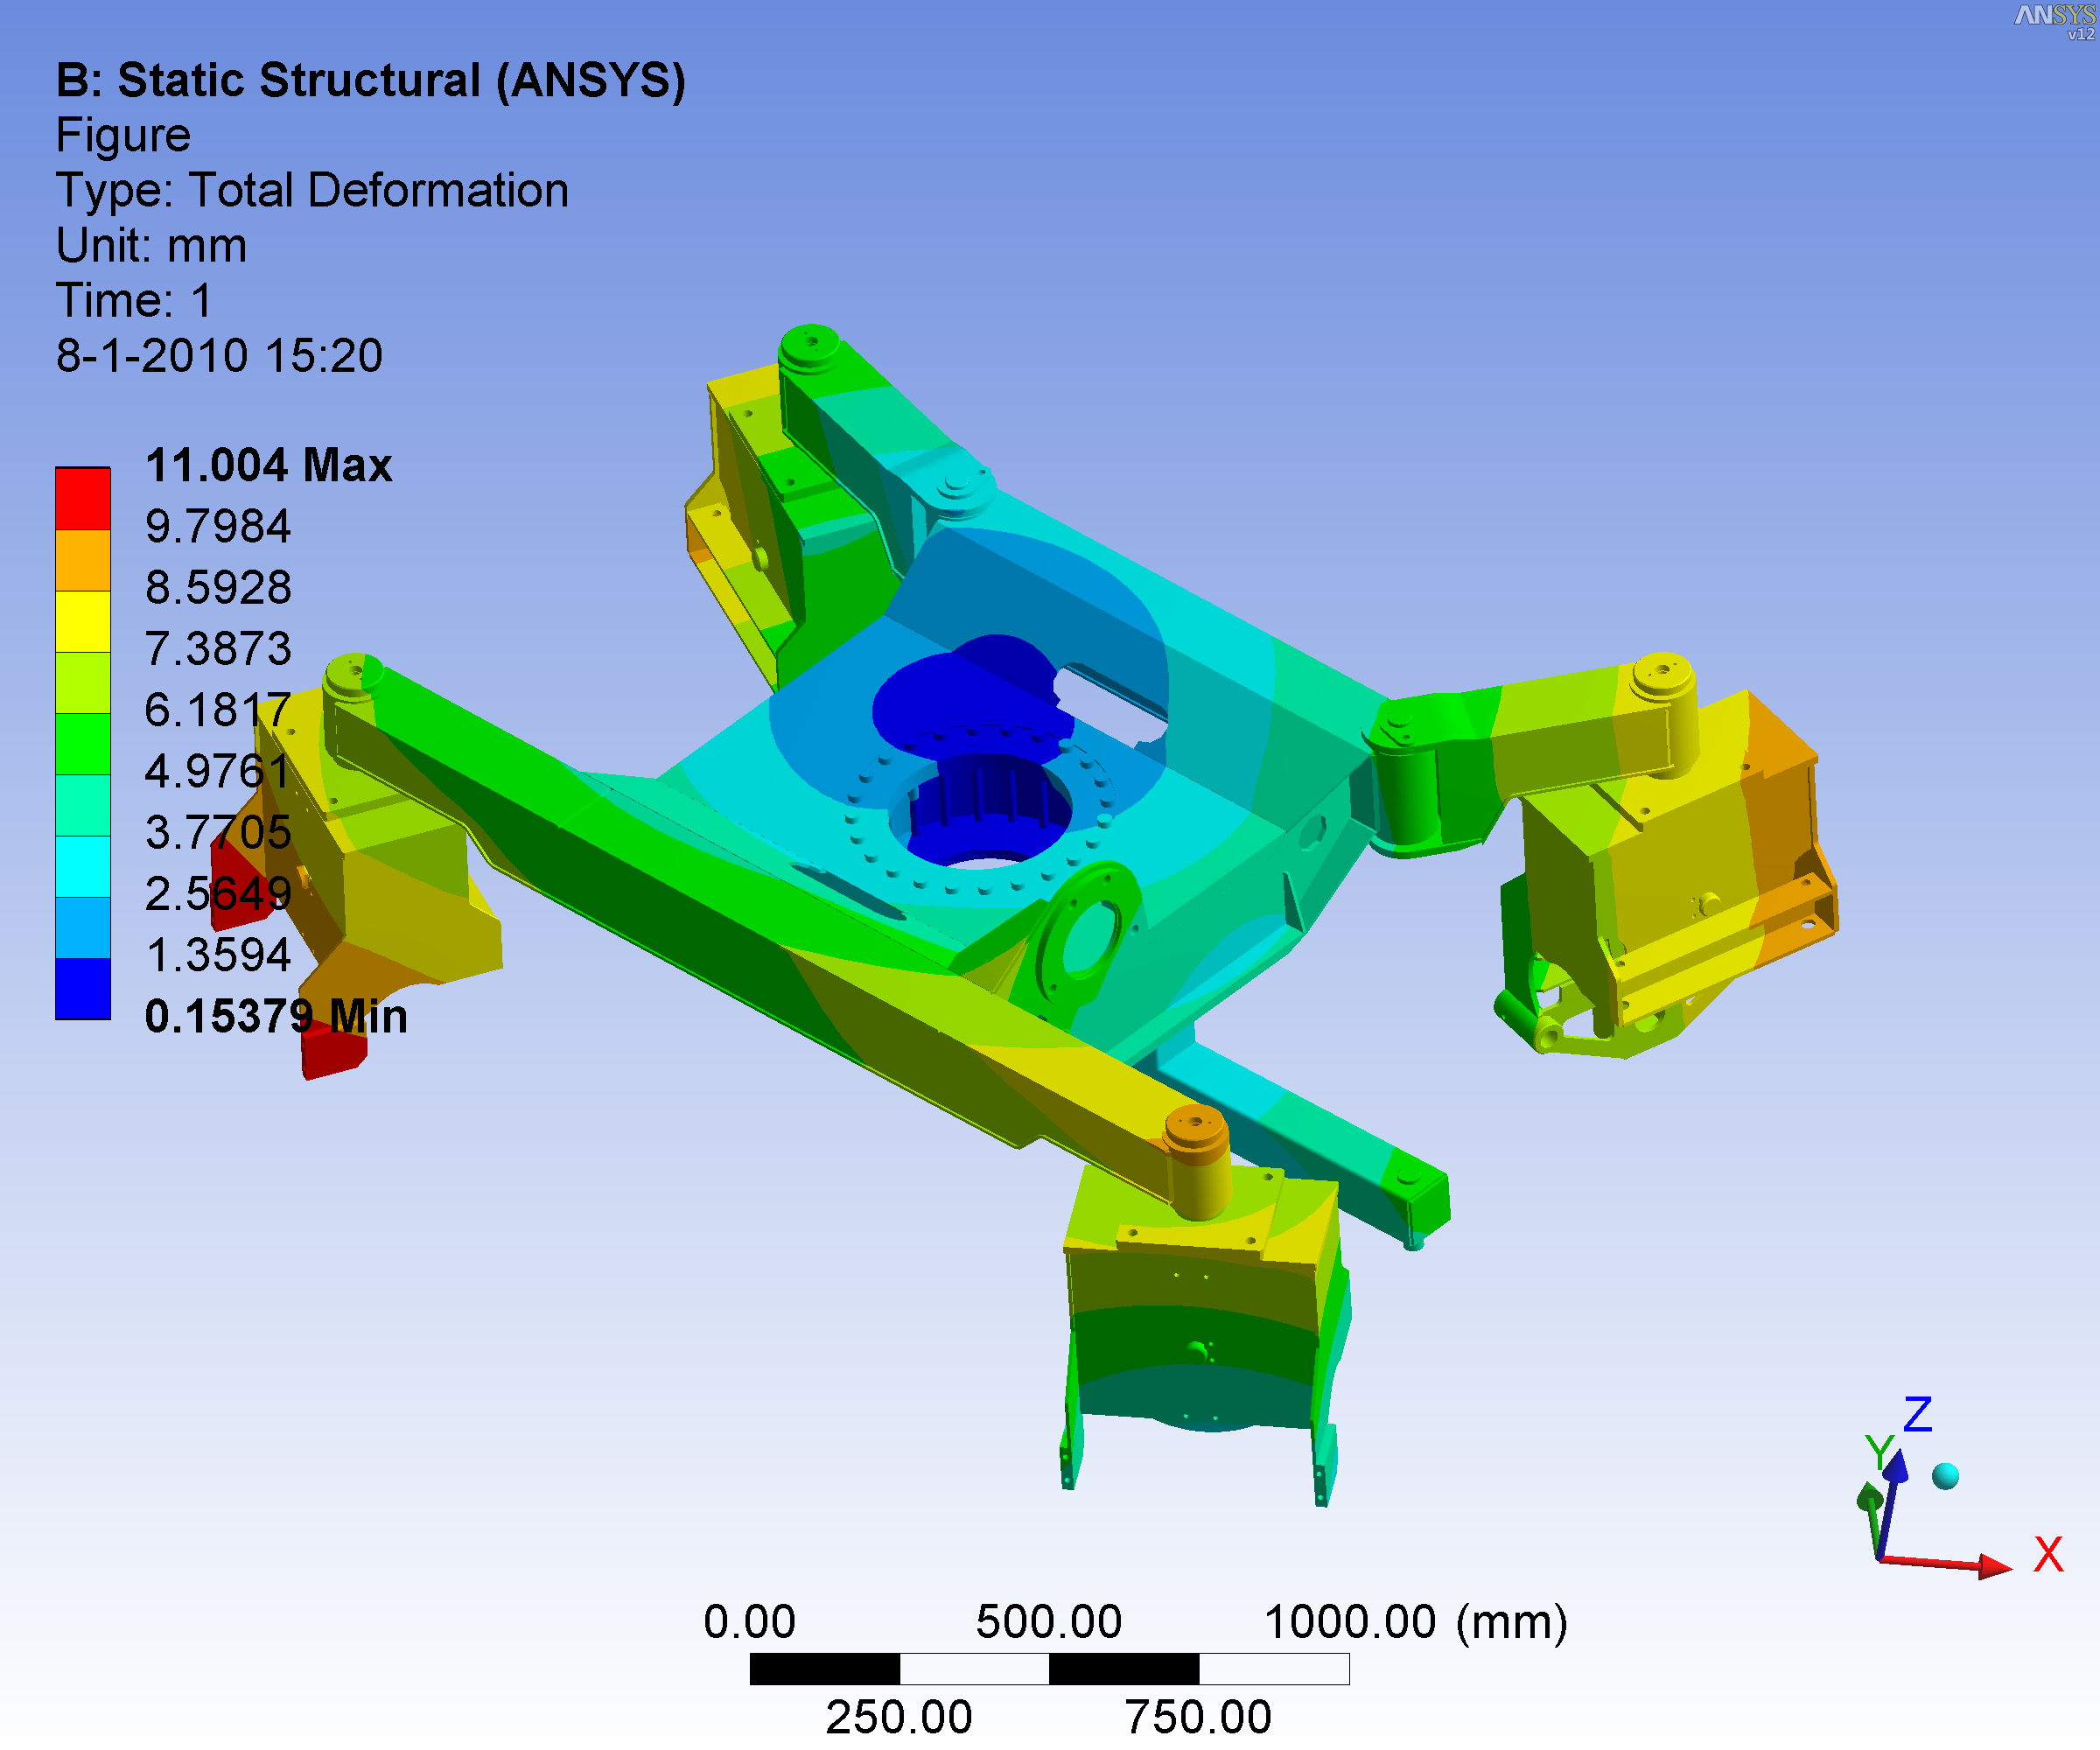Click the red X axis arrow
Screen dimensions: 2100x1750
pyautogui.click(x=1947, y=1563)
